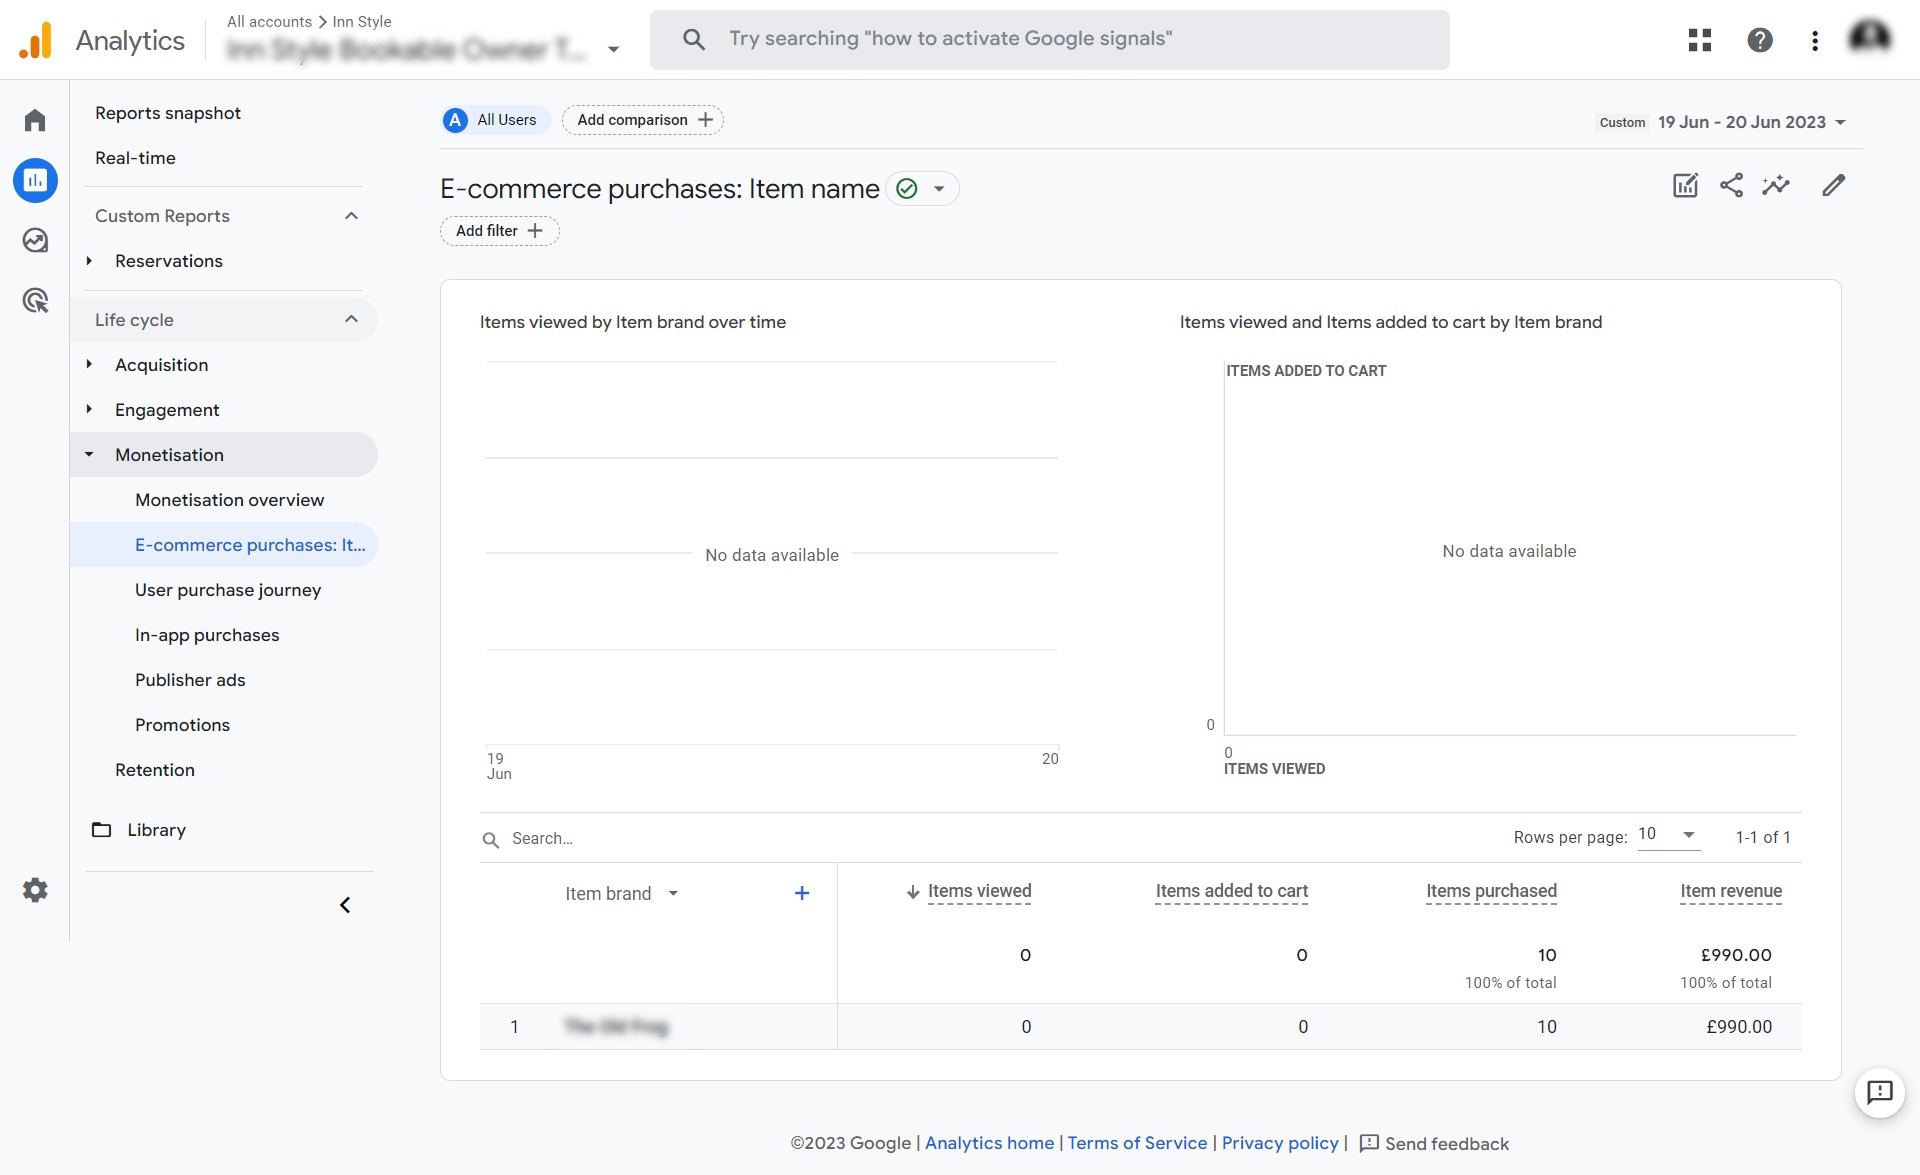Open Rows per page dropdown
Screen dimensions: 1920x1175
[x=1668, y=835]
